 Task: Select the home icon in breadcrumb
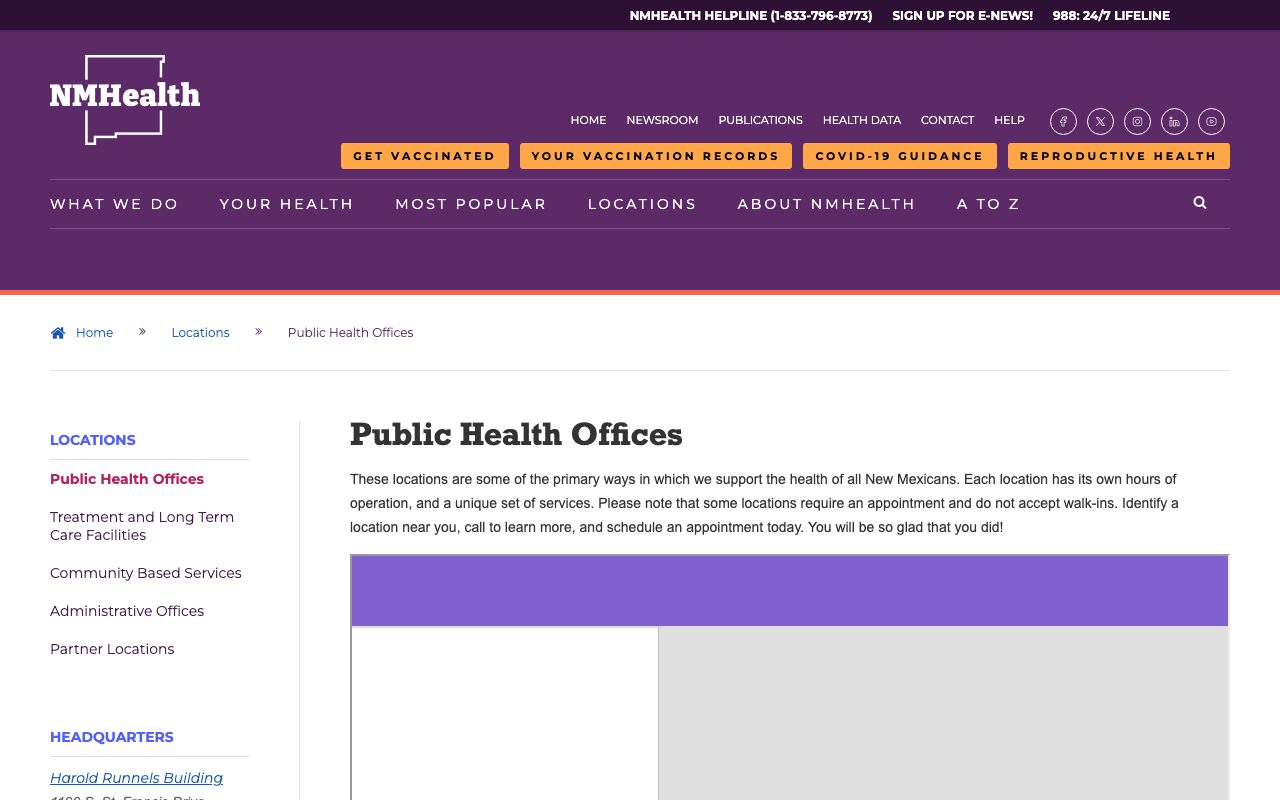[58, 332]
